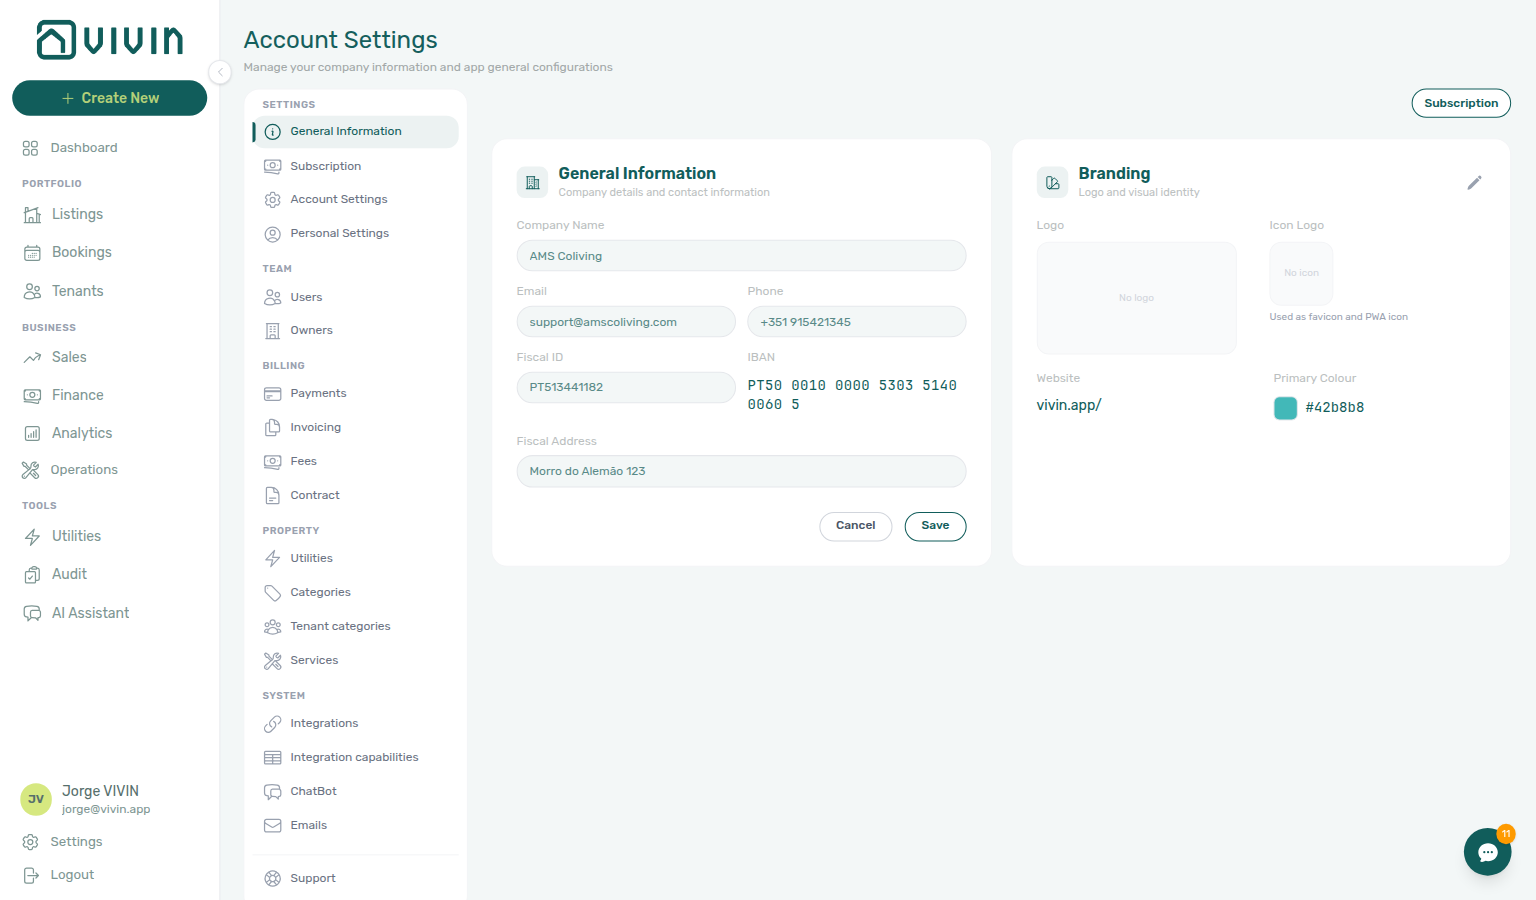Click the JV user avatar
Screen dimensions: 1536x900
36,799
